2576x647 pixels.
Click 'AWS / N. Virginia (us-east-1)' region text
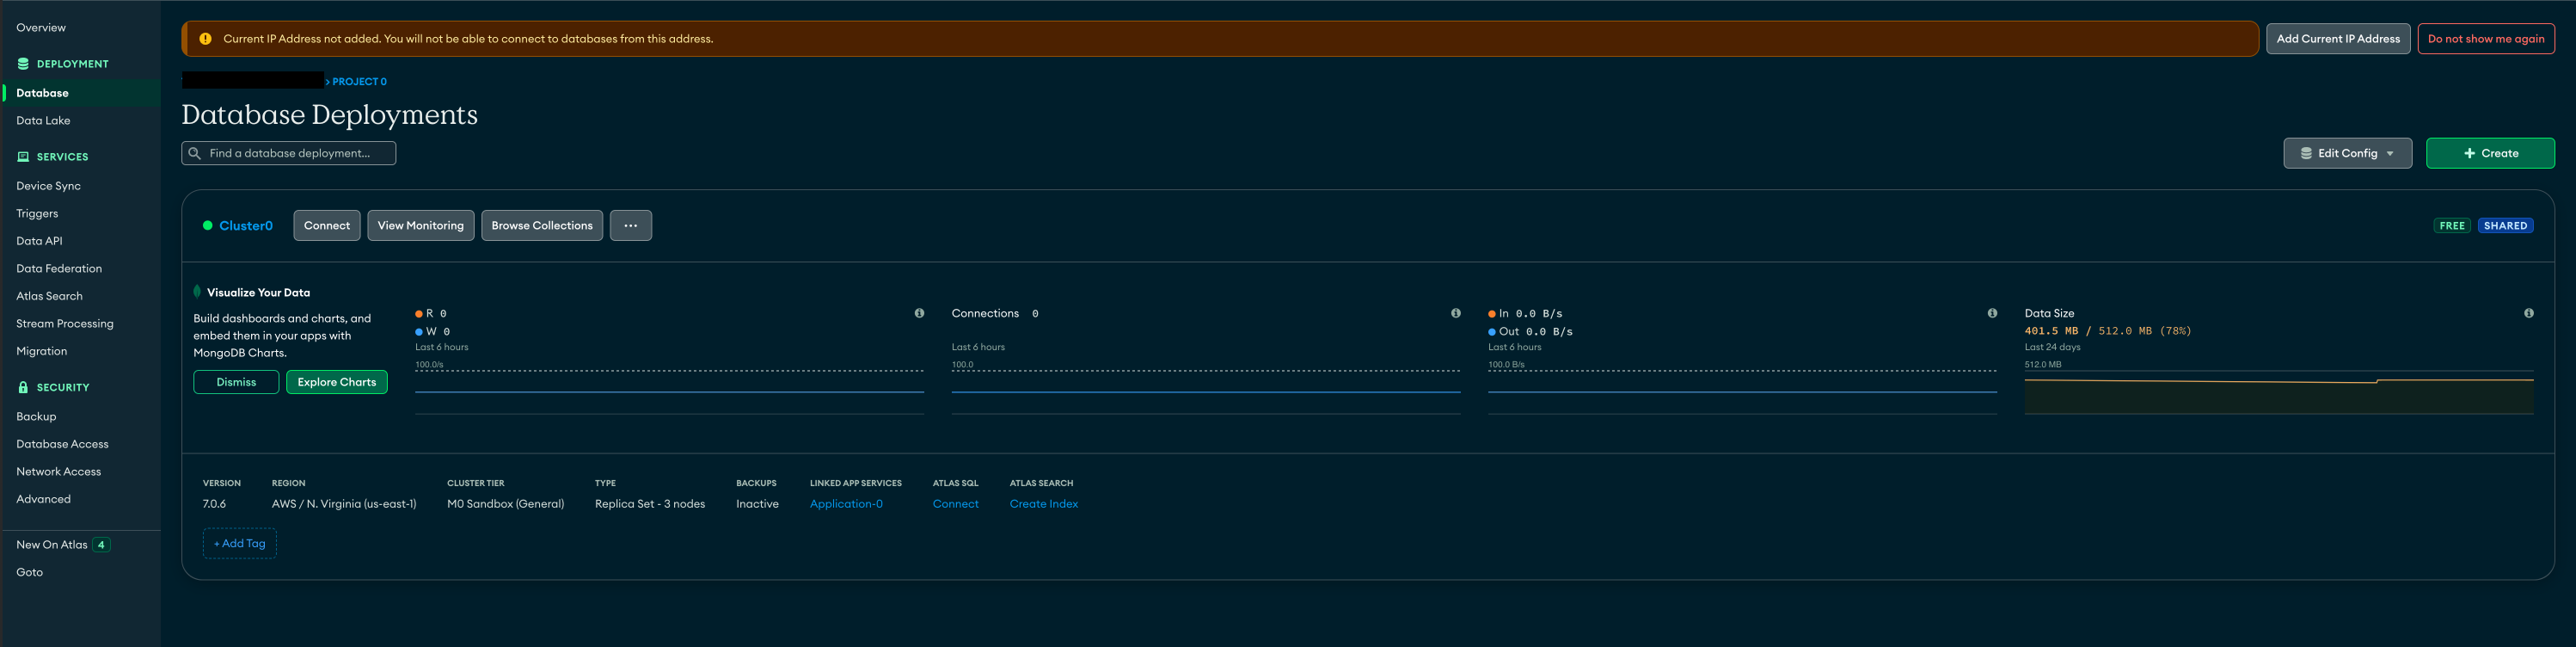click(x=344, y=504)
